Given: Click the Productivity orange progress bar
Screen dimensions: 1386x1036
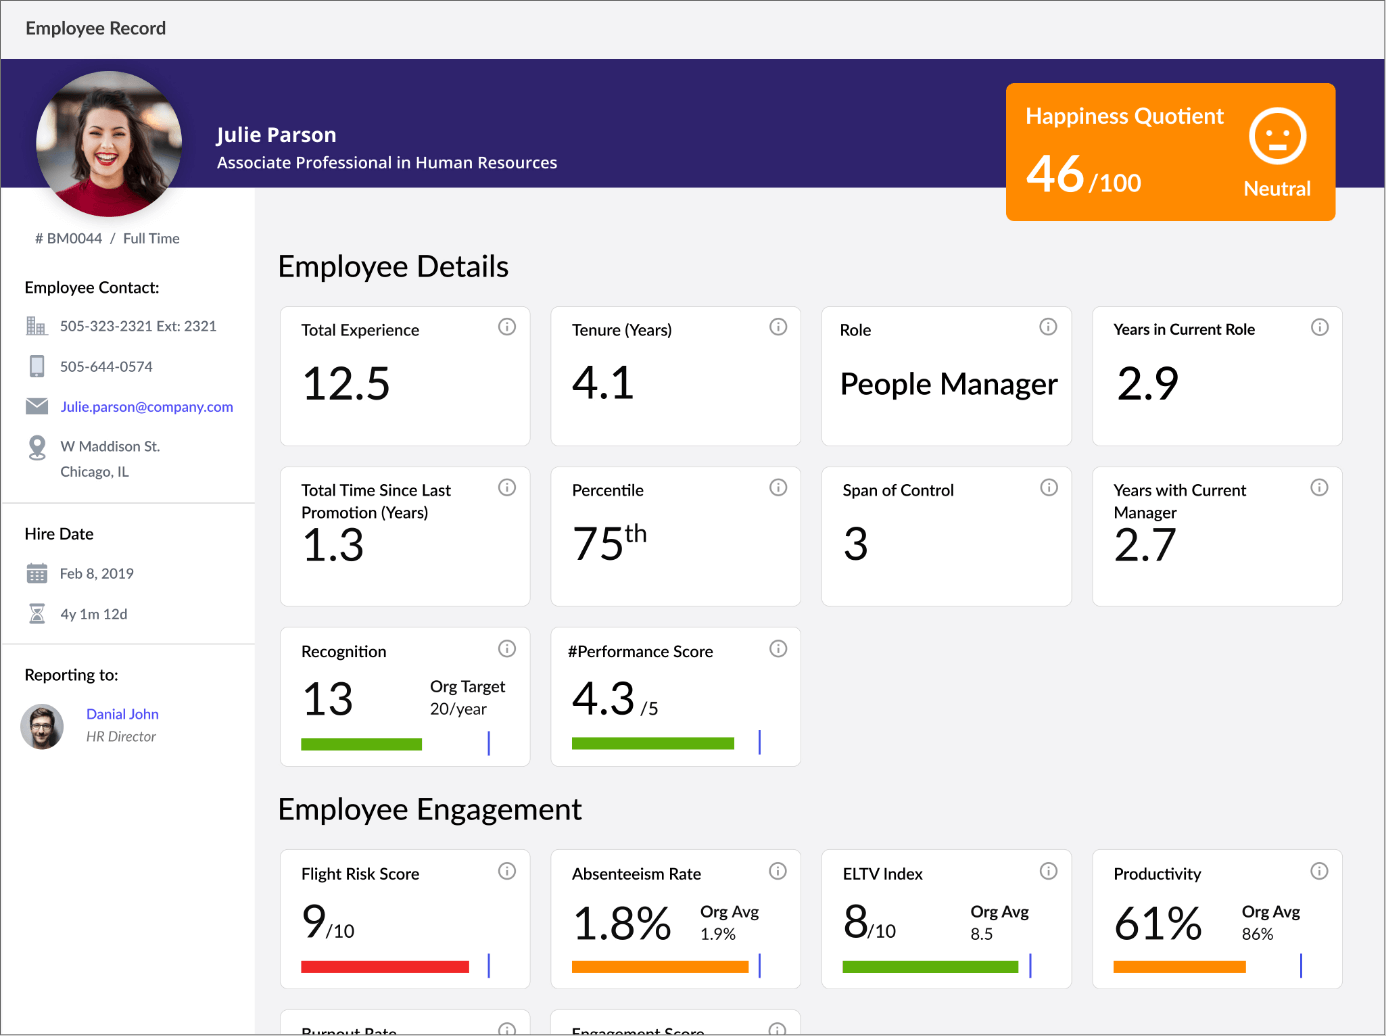Looking at the screenshot, I should click(1180, 967).
